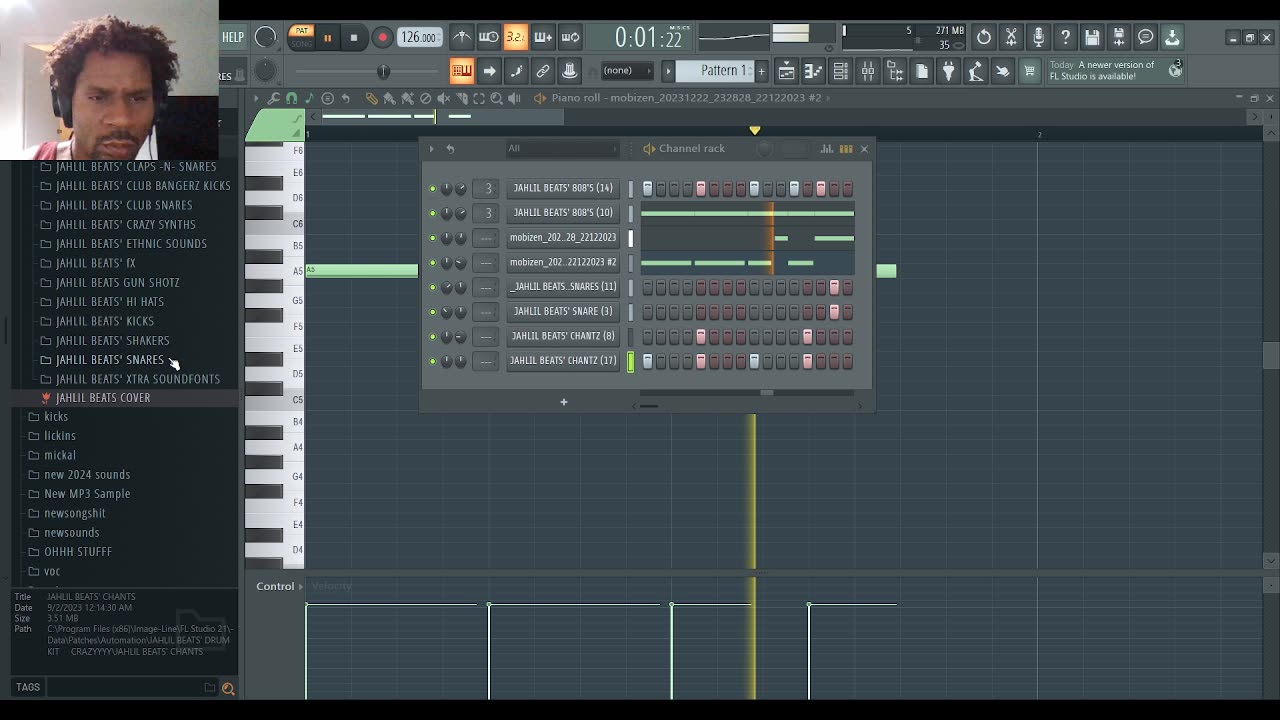Toggle loop recording icon
This screenshot has height=720, width=1280.
(x=570, y=38)
